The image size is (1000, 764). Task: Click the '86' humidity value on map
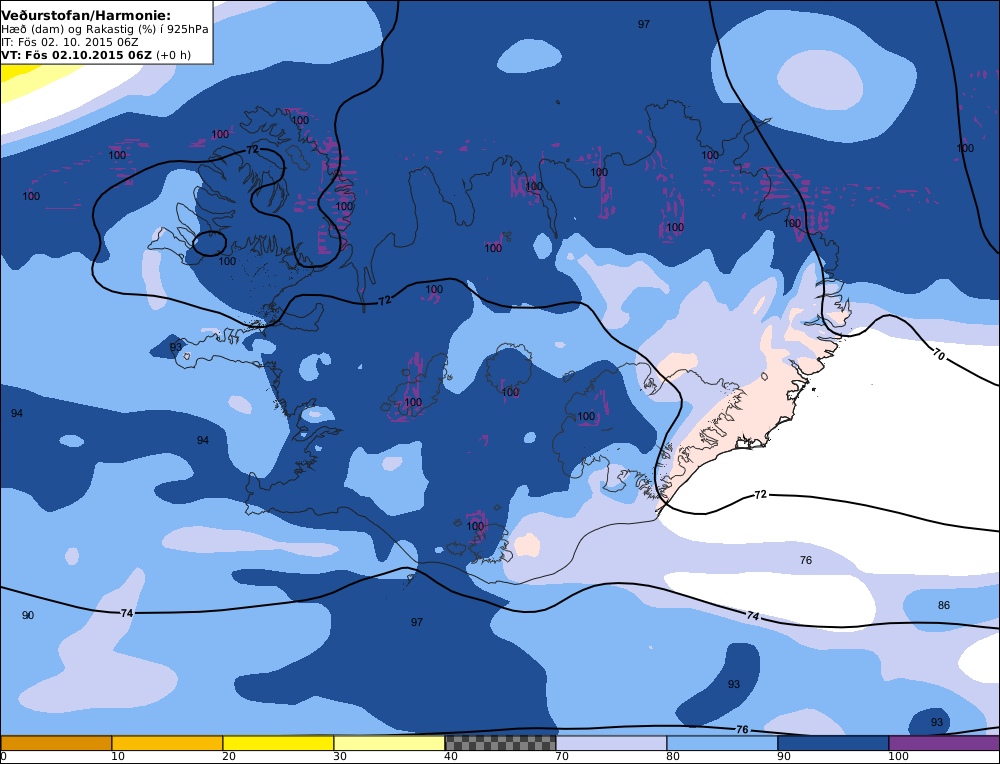click(944, 605)
